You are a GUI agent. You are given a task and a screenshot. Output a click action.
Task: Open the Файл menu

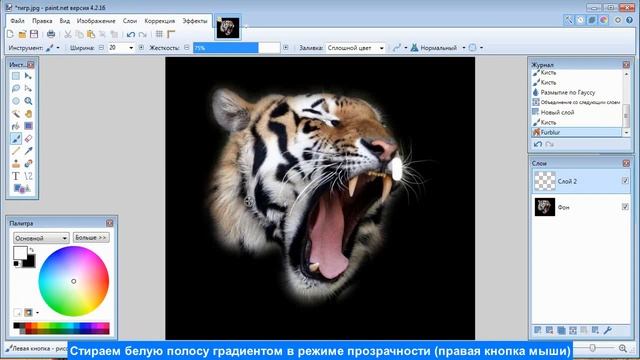18,21
